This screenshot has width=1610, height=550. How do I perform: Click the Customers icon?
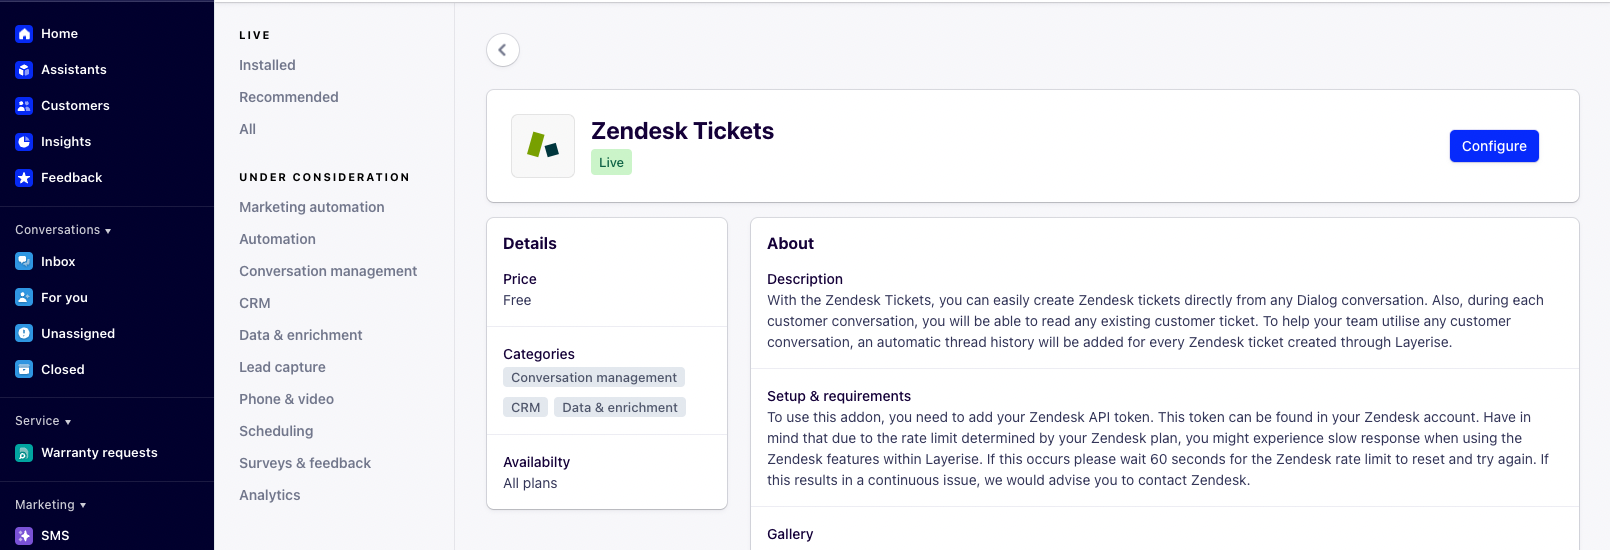tap(24, 106)
